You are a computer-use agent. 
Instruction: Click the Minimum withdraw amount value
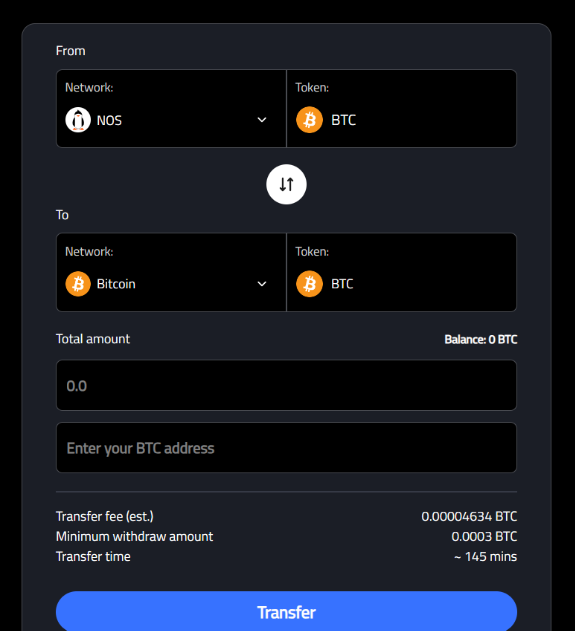coord(484,536)
